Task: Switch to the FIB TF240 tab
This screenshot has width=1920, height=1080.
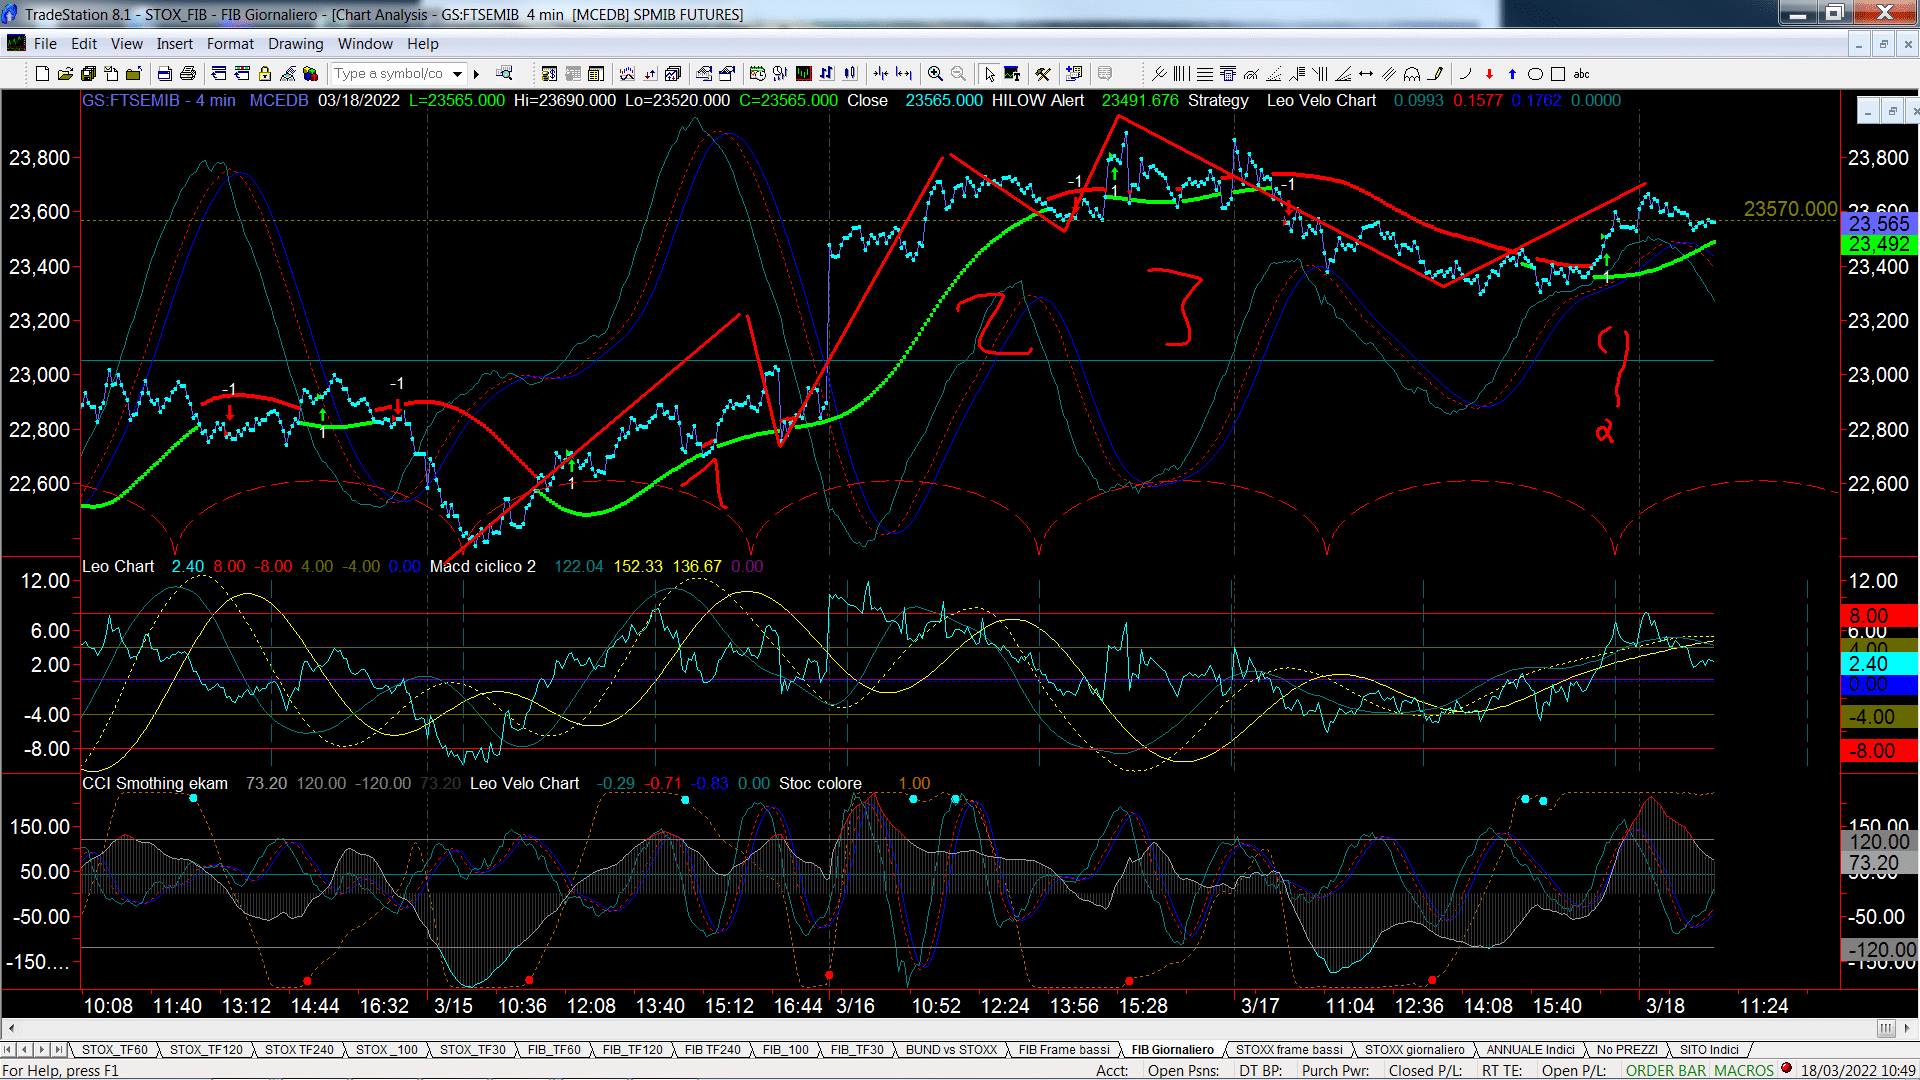Action: [713, 1049]
